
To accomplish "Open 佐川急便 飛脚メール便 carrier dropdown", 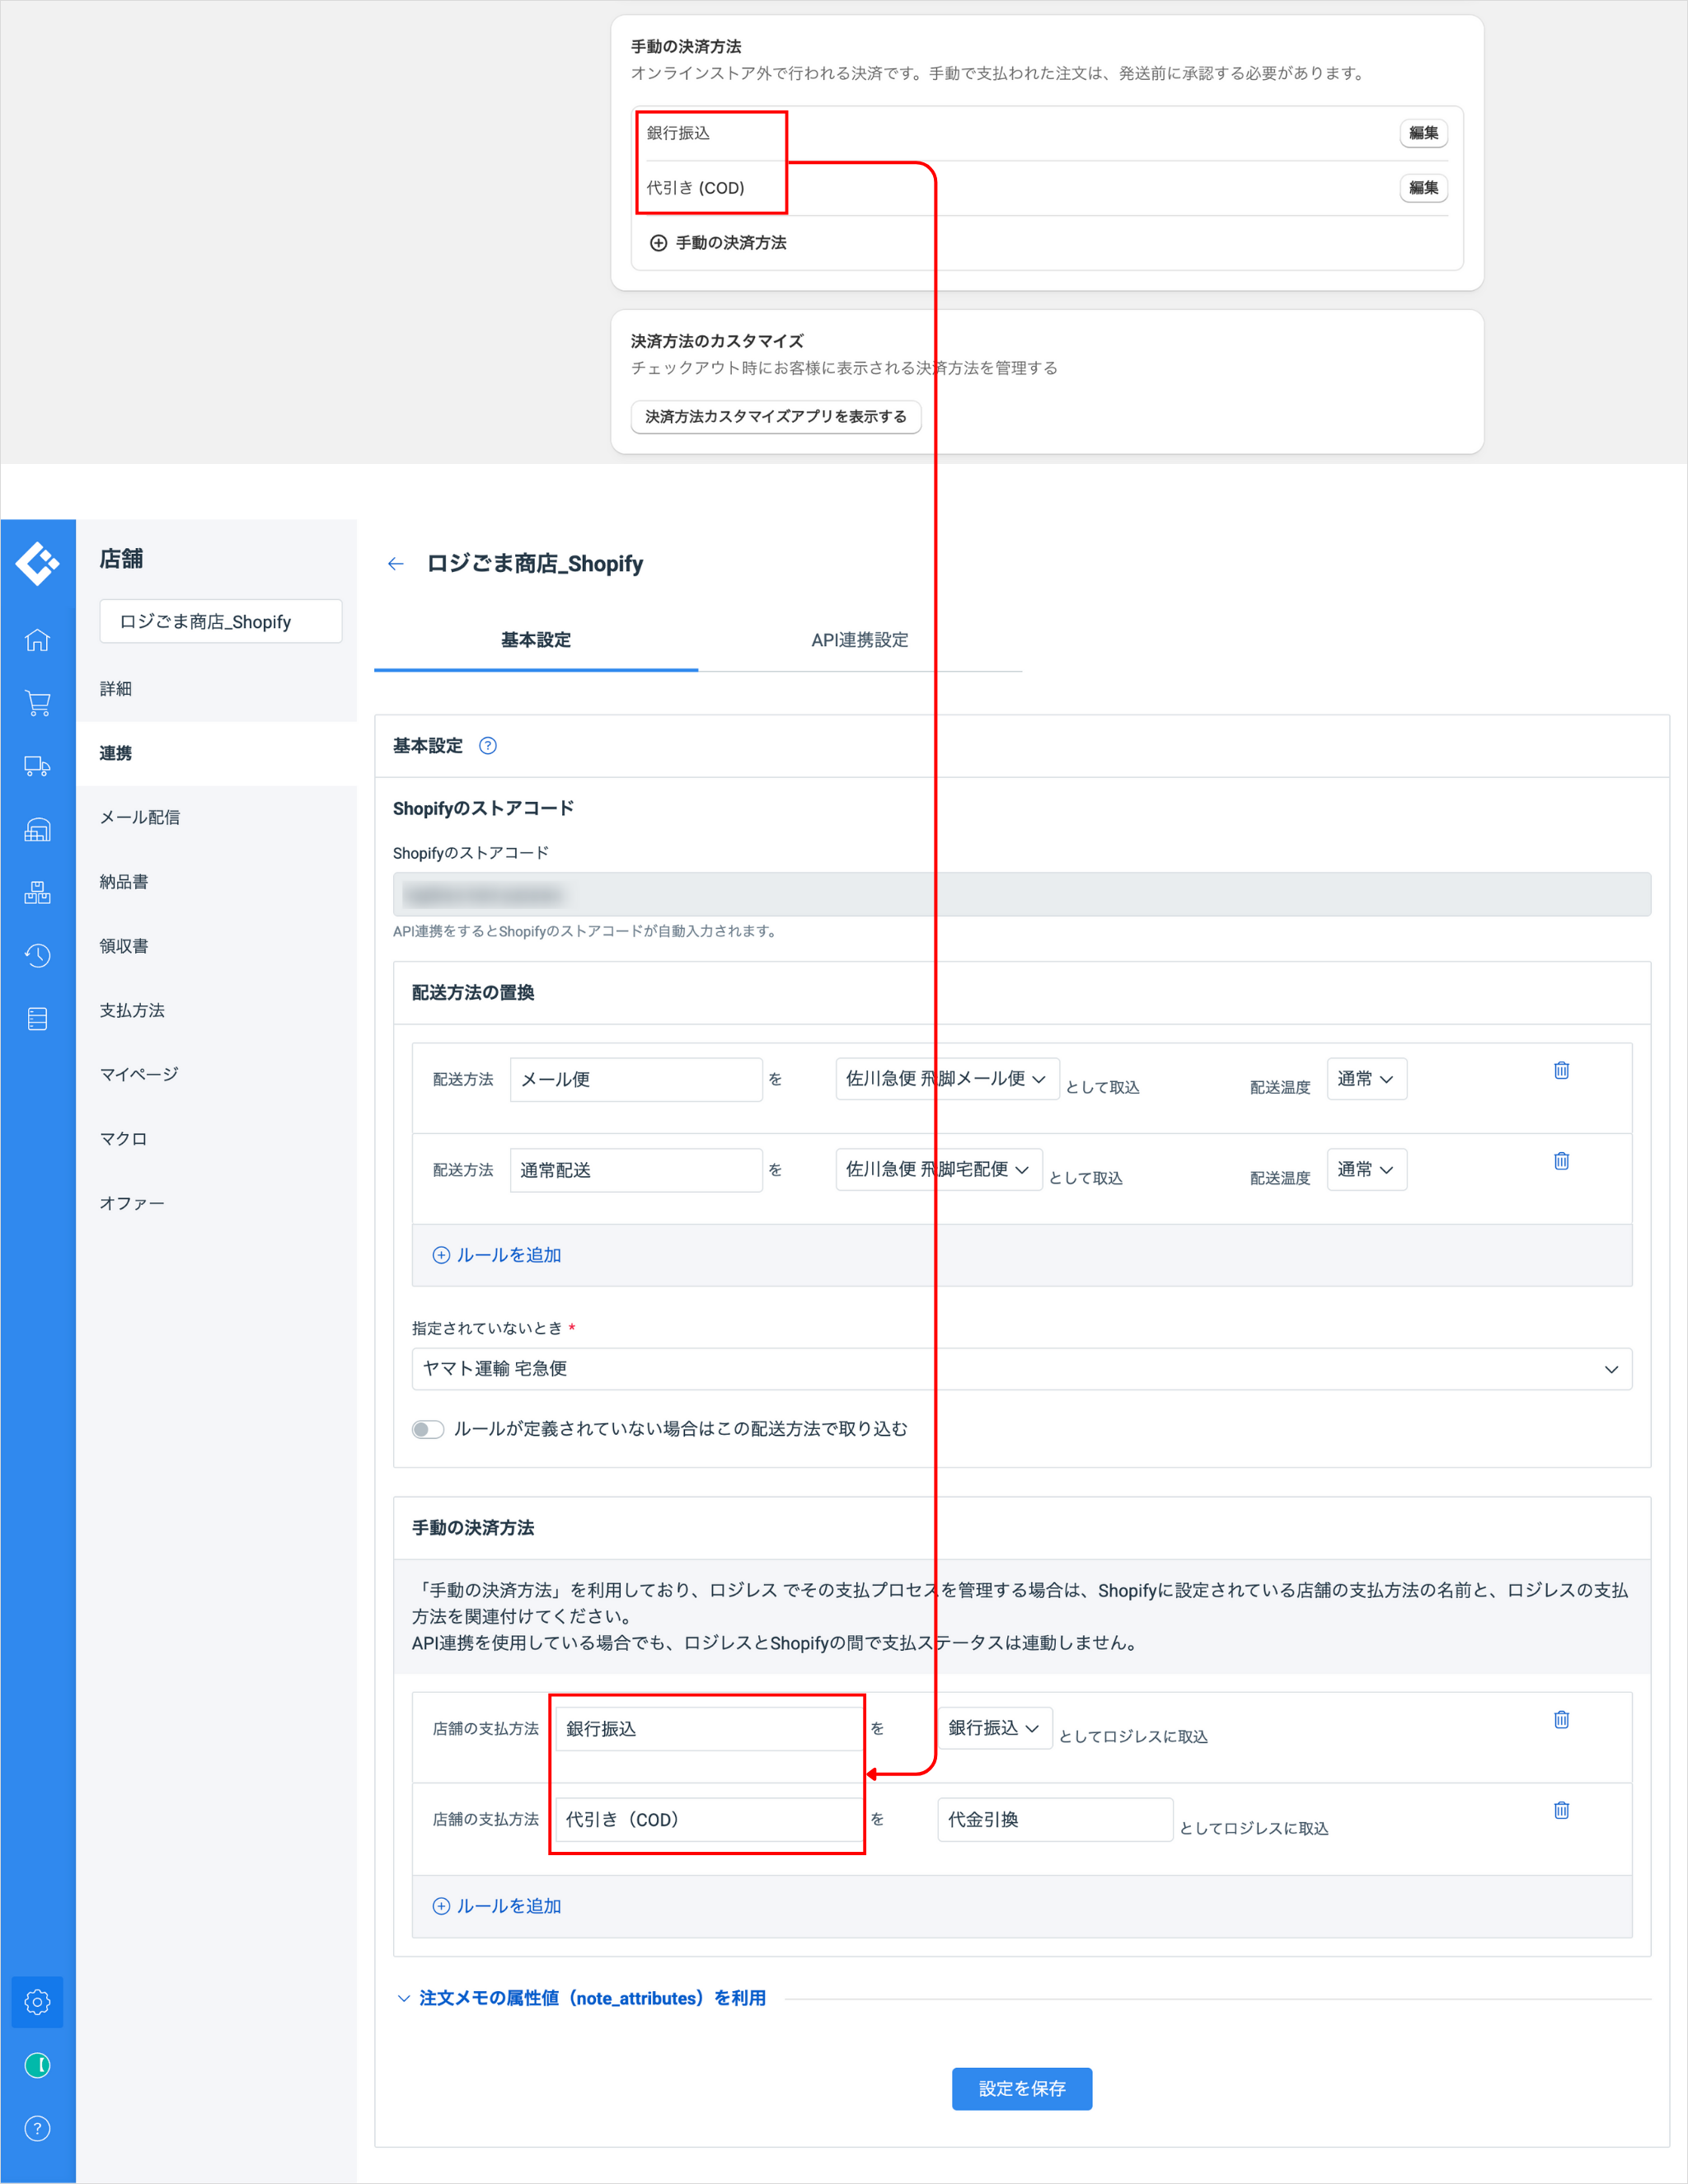I will (x=946, y=1079).
